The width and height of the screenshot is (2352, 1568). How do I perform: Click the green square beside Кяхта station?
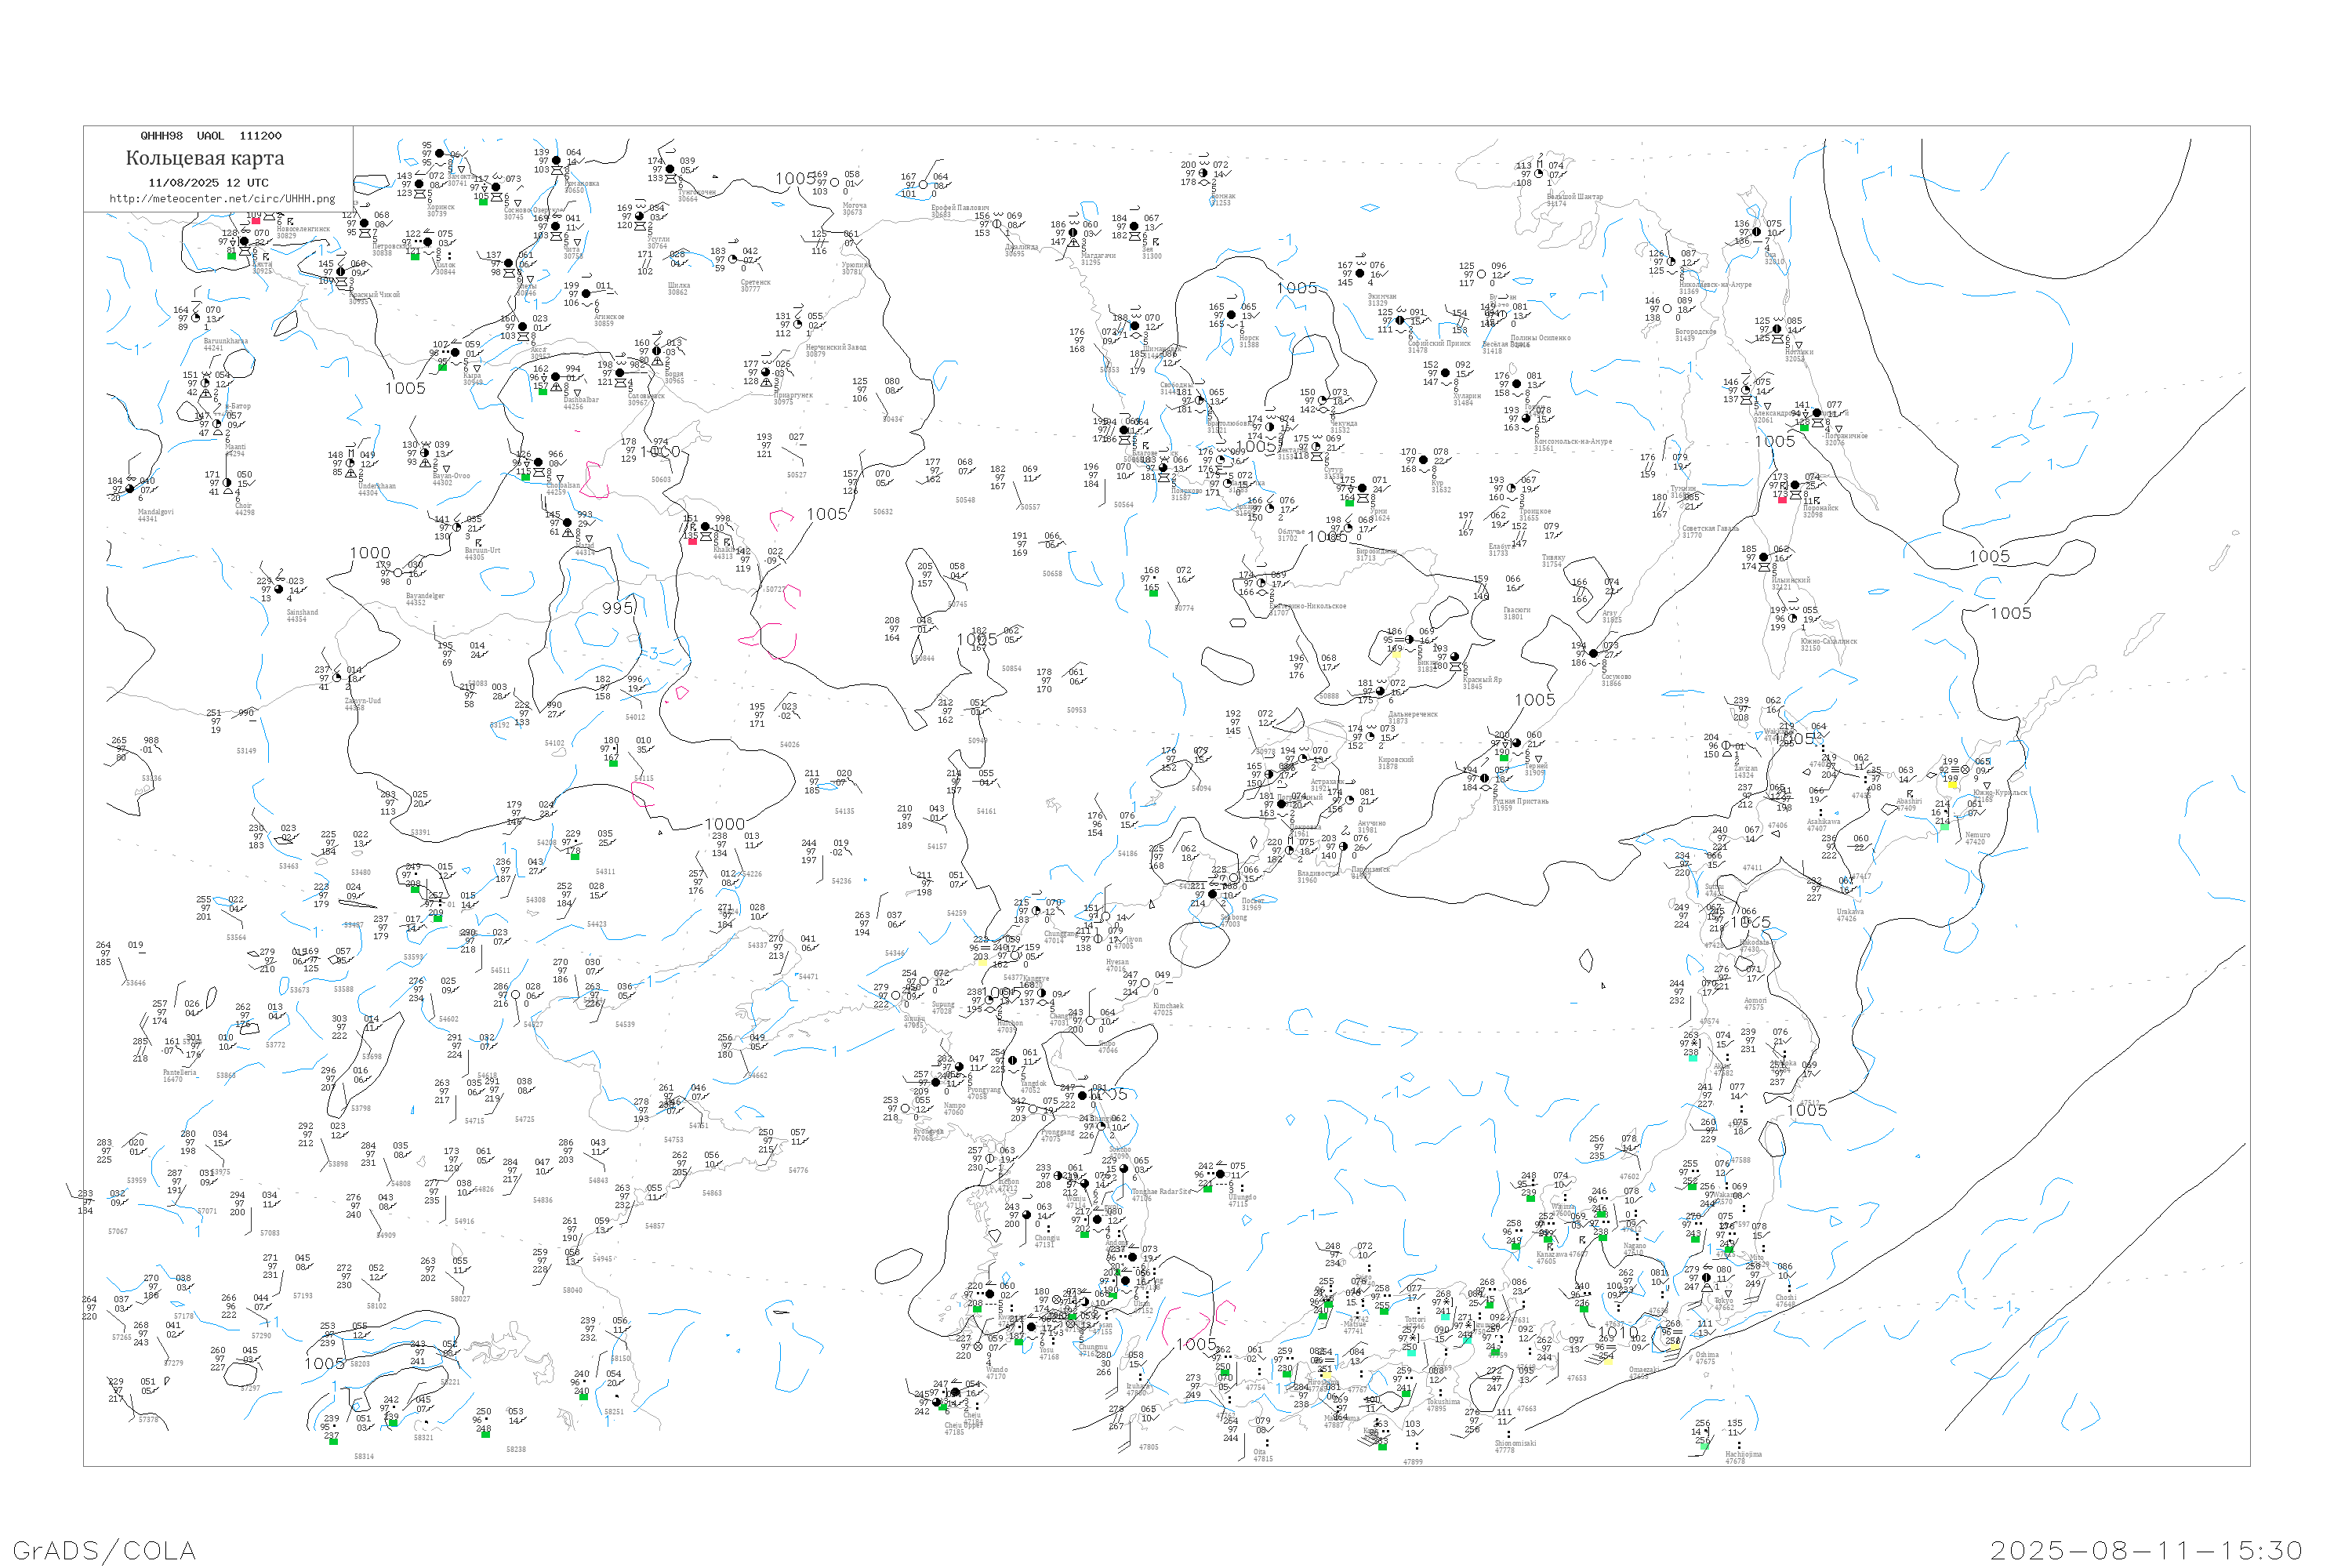coord(231,256)
